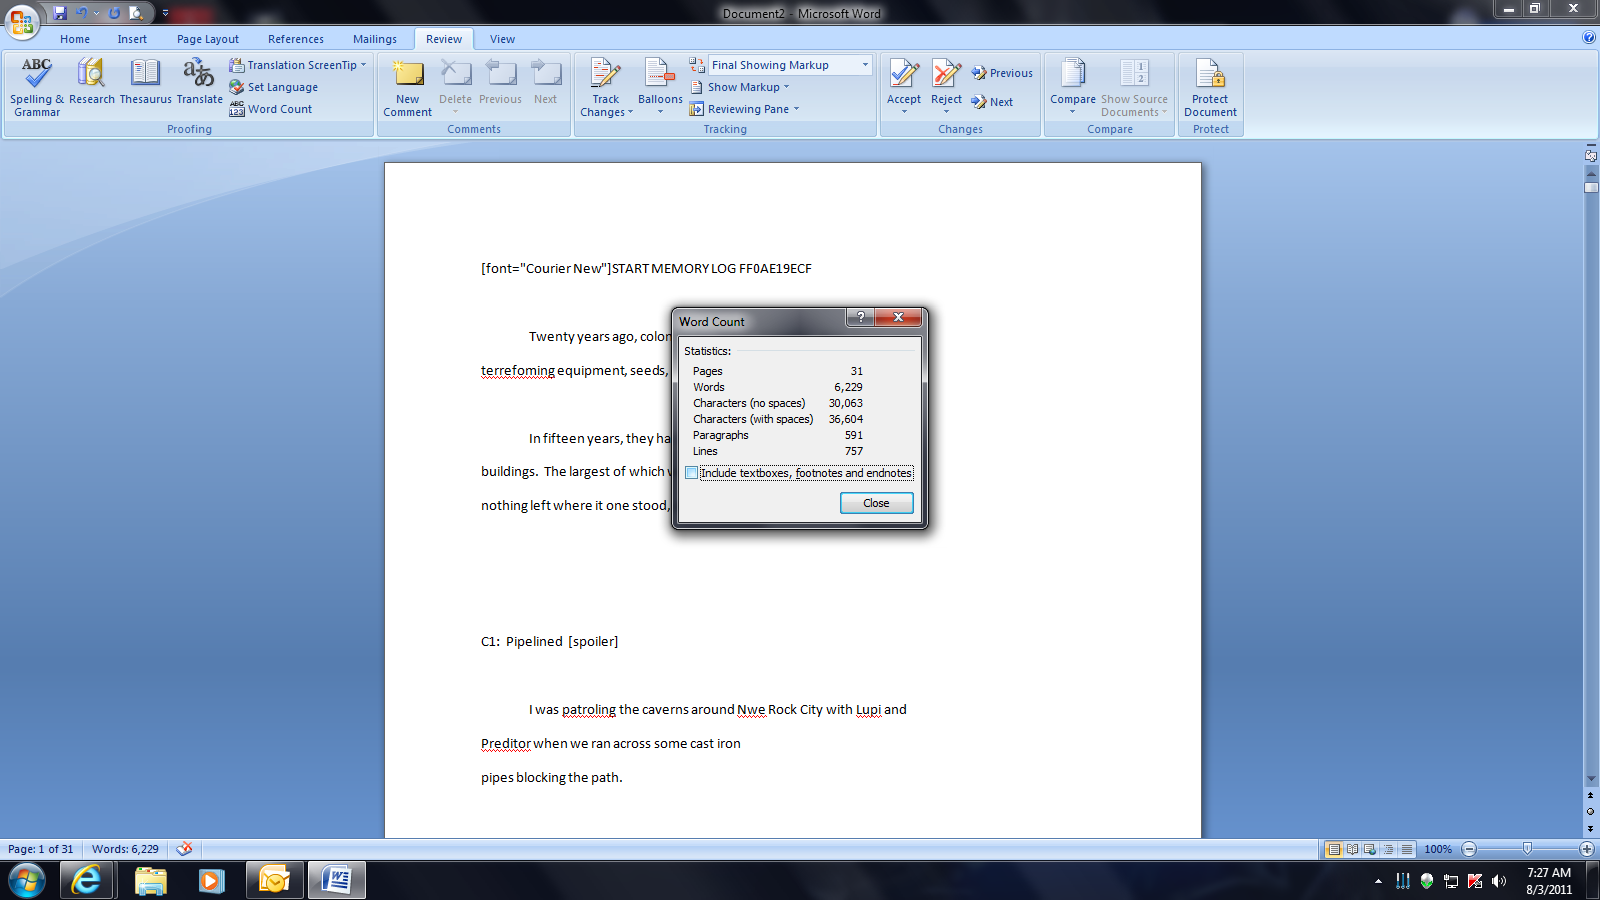The image size is (1600, 900).
Task: Open the Page Layout tab
Action: pos(208,39)
